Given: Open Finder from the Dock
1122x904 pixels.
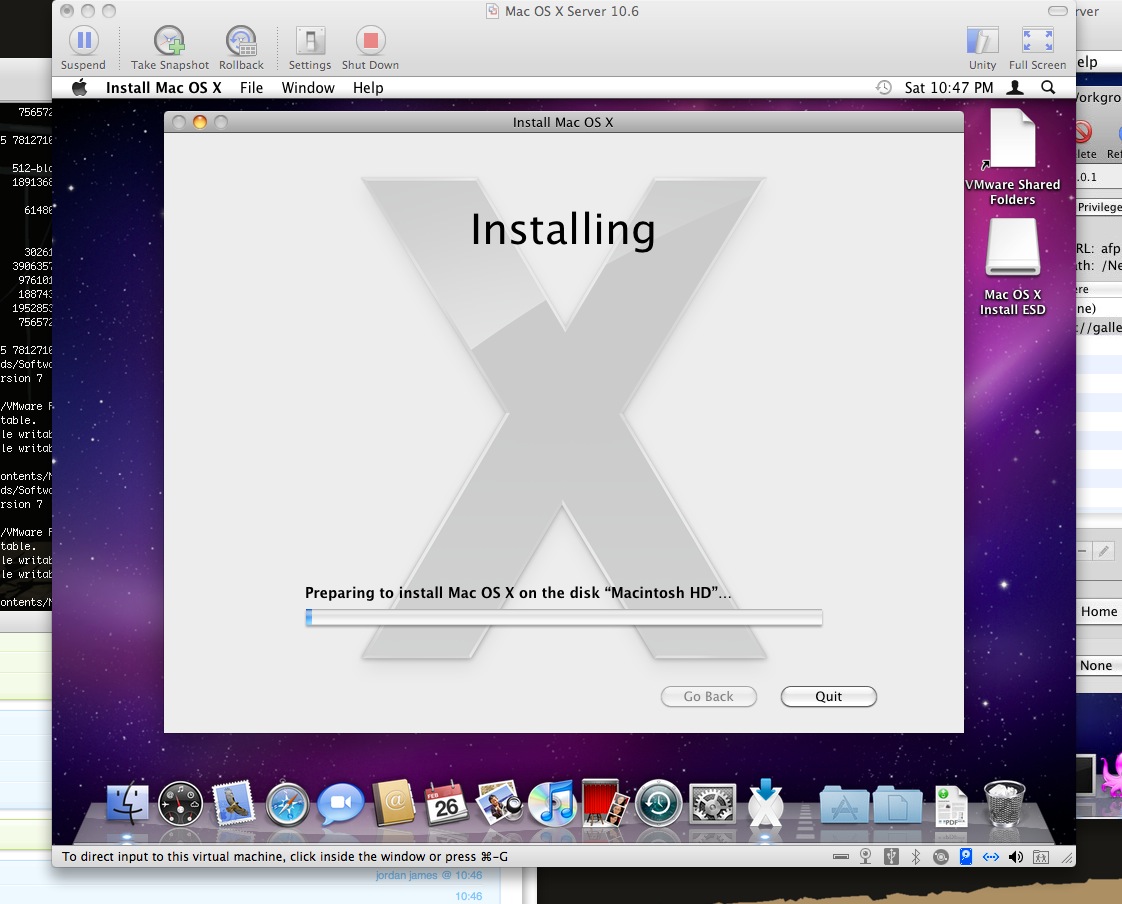Looking at the screenshot, I should (128, 804).
